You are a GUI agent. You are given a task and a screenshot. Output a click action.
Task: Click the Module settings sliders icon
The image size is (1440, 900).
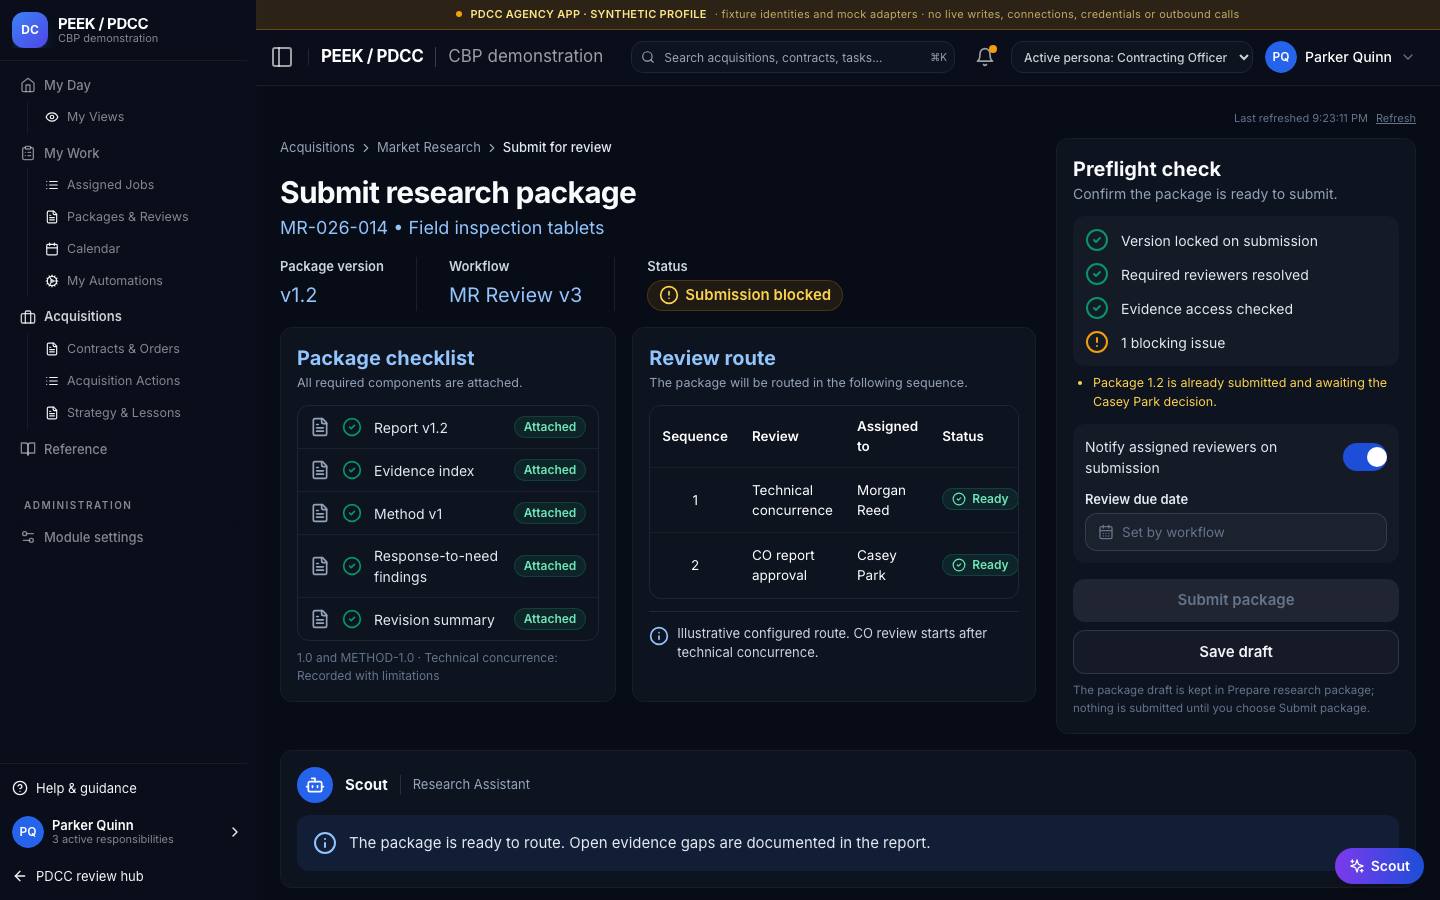[28, 537]
